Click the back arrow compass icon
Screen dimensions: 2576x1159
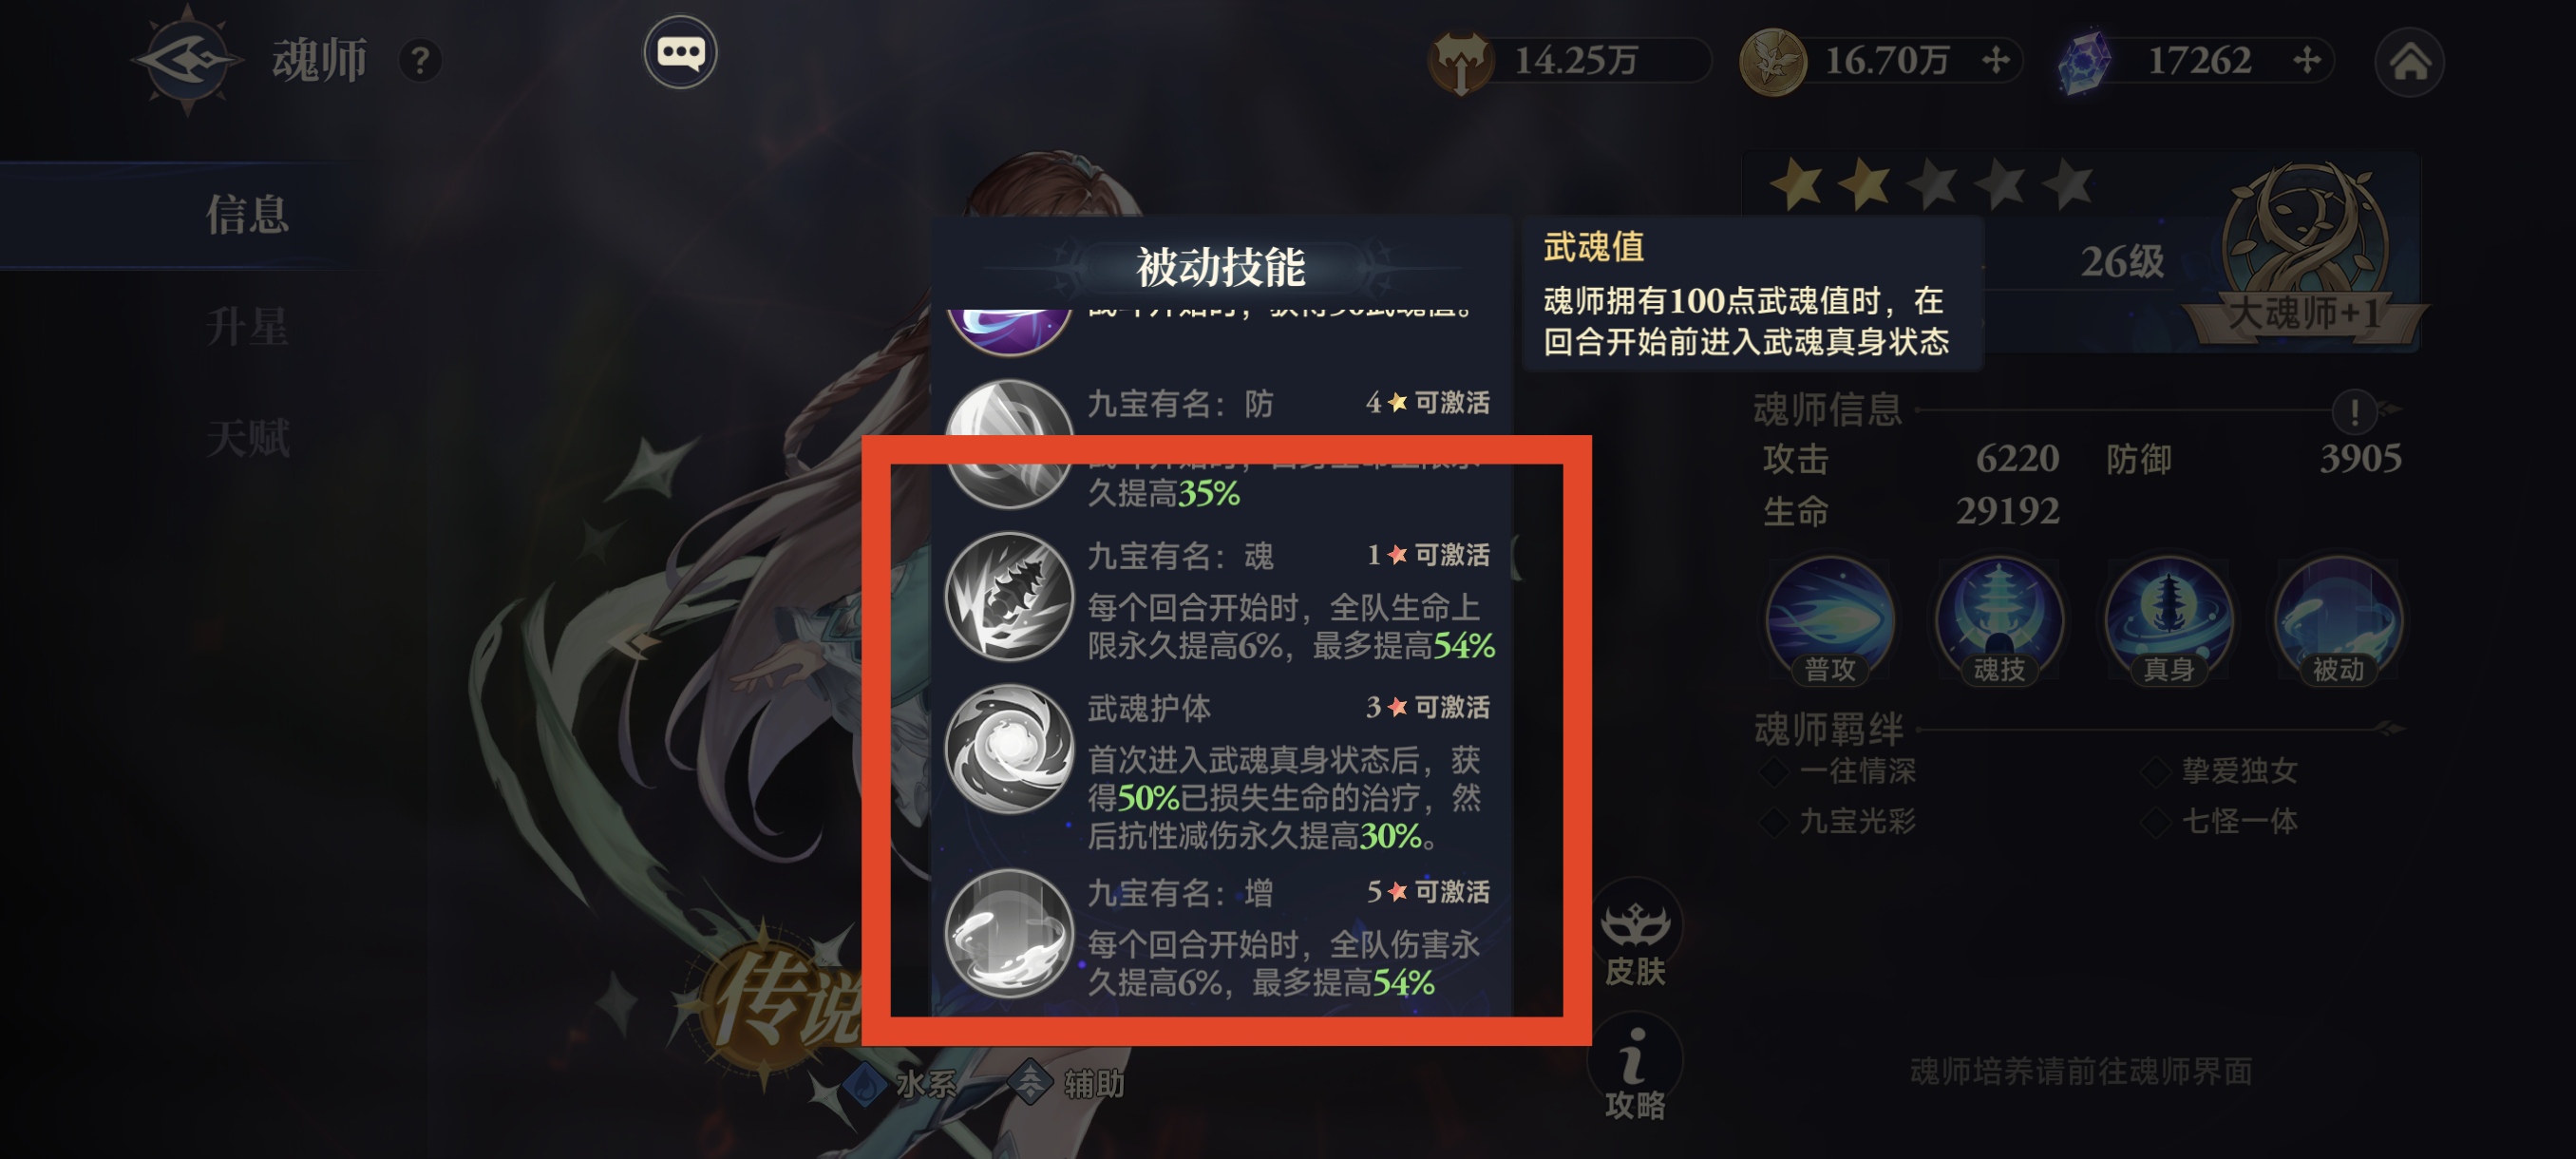click(187, 60)
